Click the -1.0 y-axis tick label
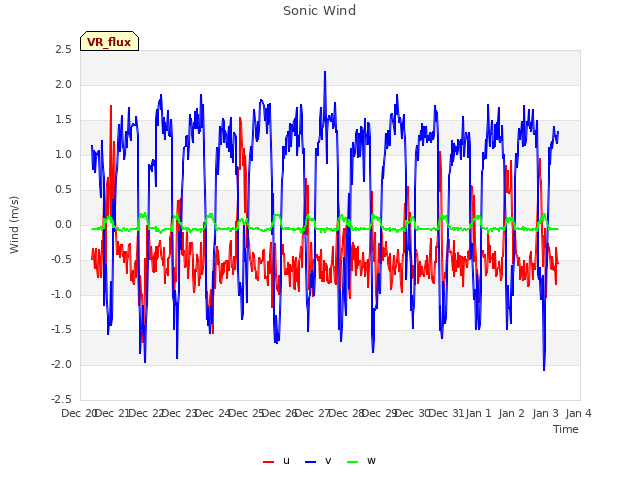 pos(61,295)
